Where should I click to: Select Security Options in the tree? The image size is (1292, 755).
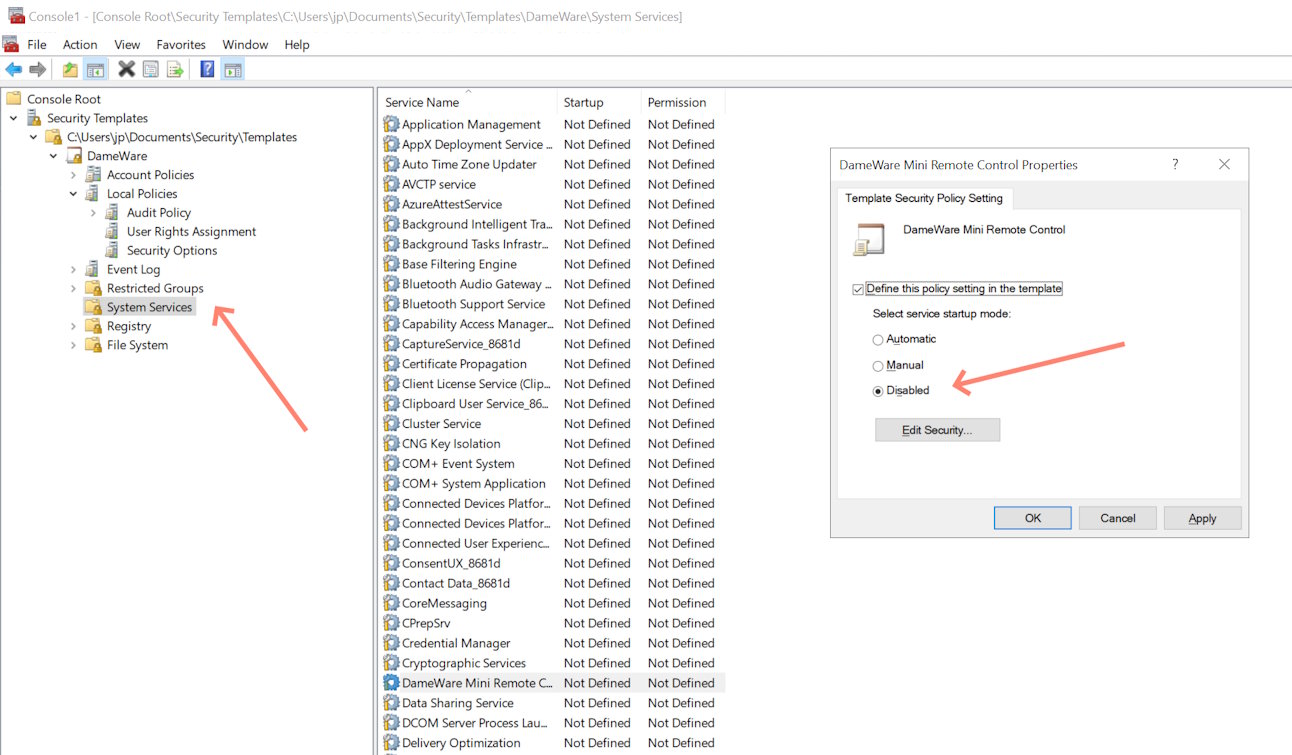171,251
